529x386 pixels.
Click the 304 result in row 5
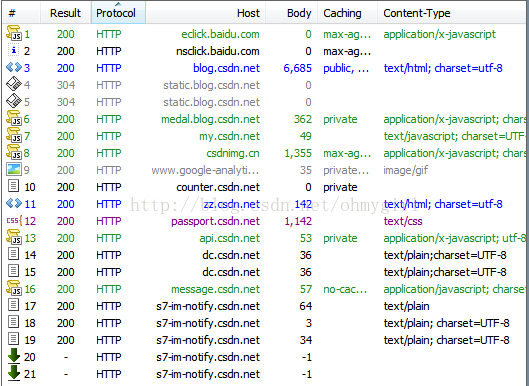point(66,102)
